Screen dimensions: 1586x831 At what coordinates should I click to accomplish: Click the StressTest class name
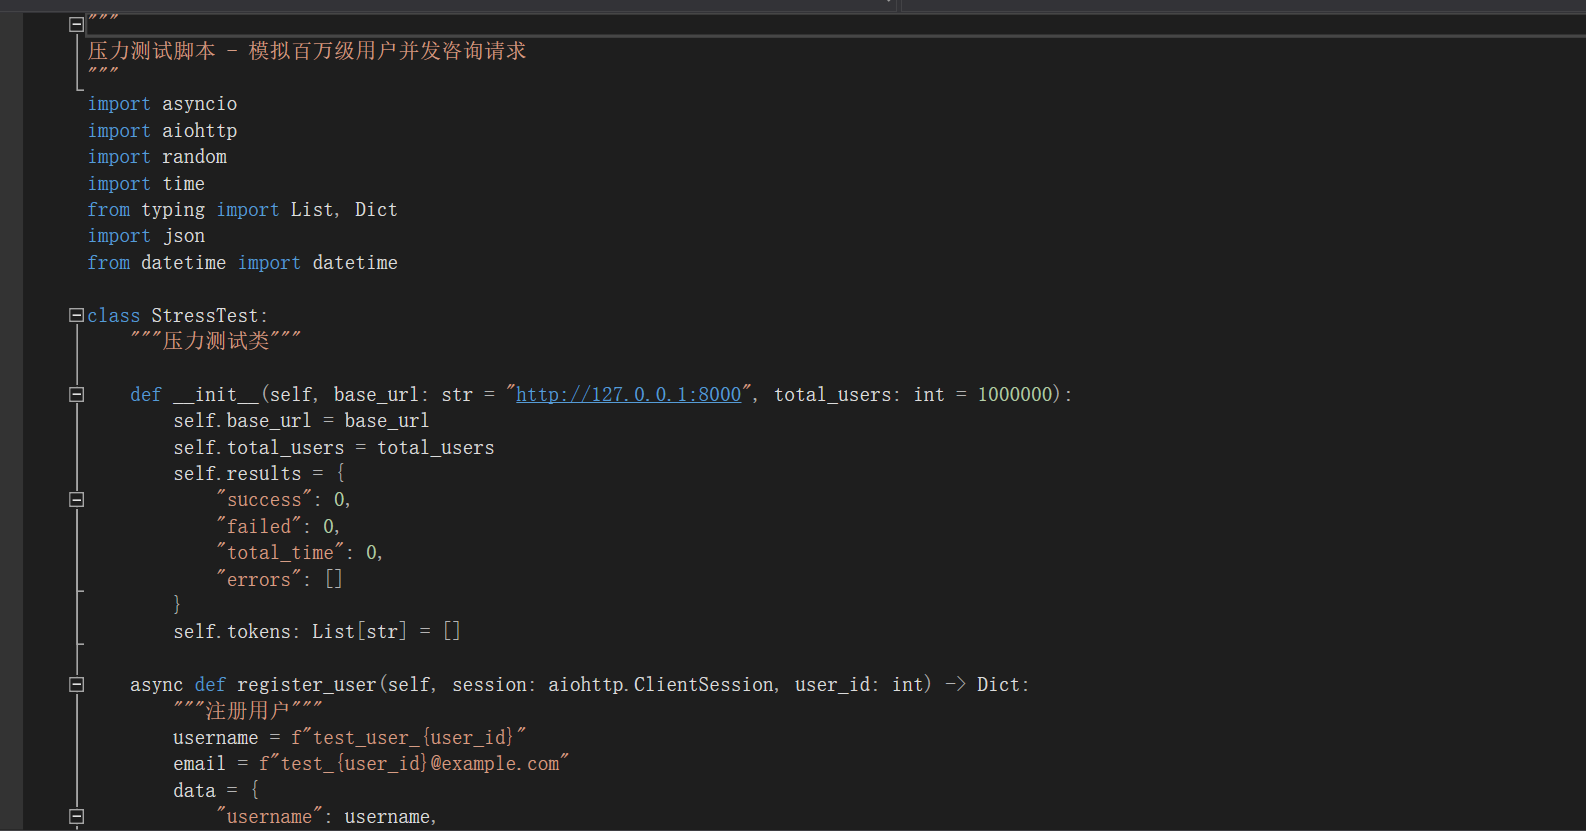pyautogui.click(x=205, y=315)
